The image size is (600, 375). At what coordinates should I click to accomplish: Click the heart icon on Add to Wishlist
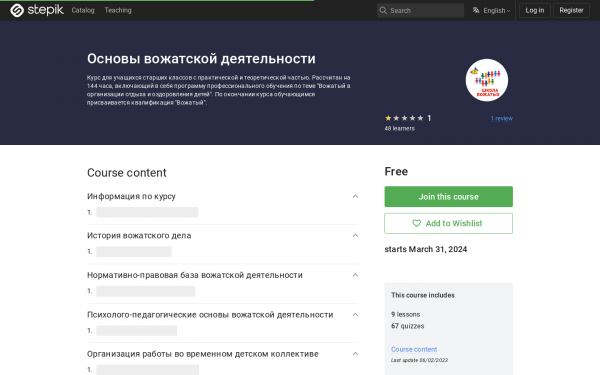(x=416, y=223)
